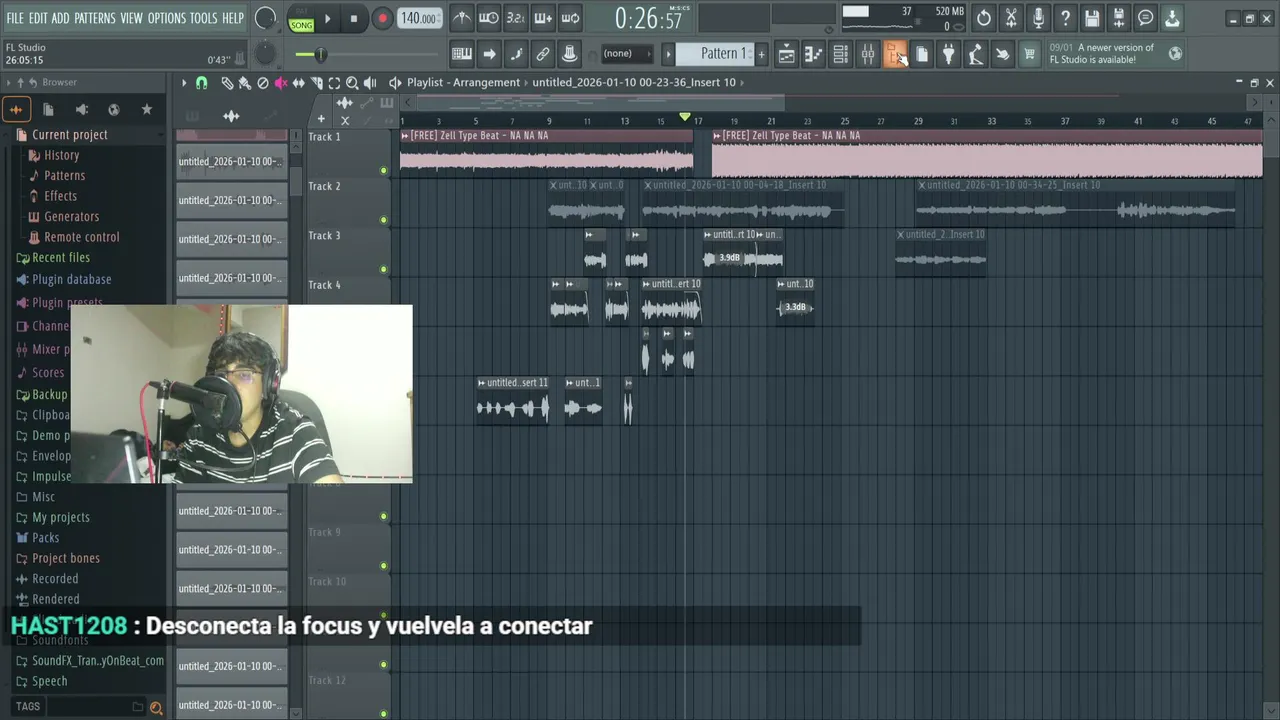1280x720 pixels.
Task: Open the FILE menu
Action: (15, 18)
